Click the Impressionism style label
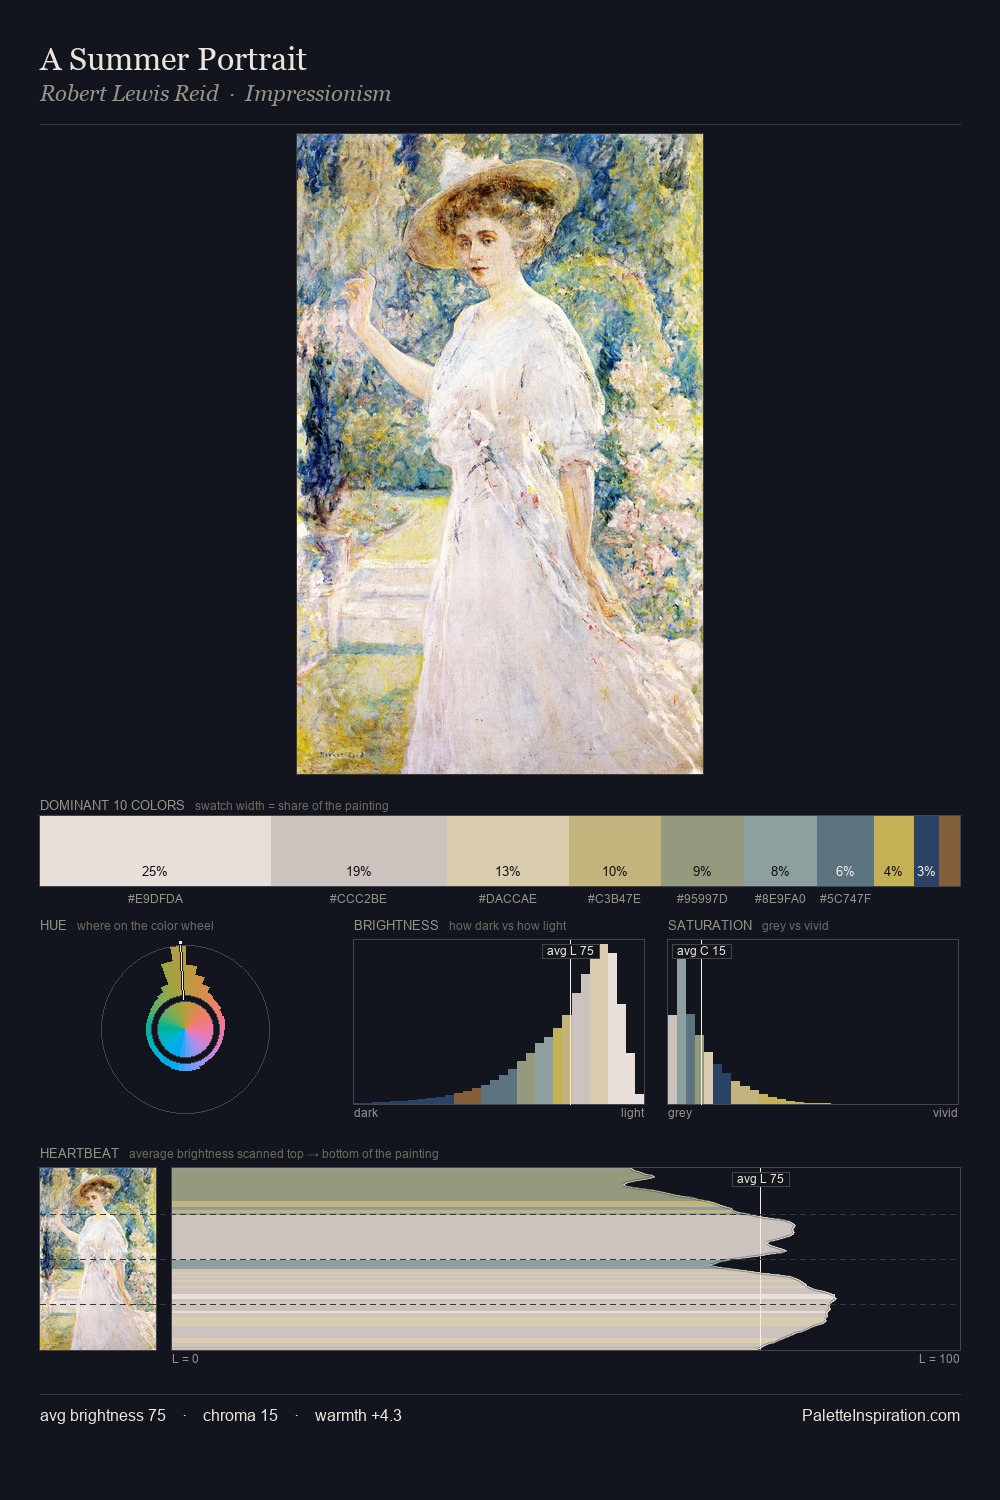This screenshot has width=1000, height=1500. tap(318, 94)
